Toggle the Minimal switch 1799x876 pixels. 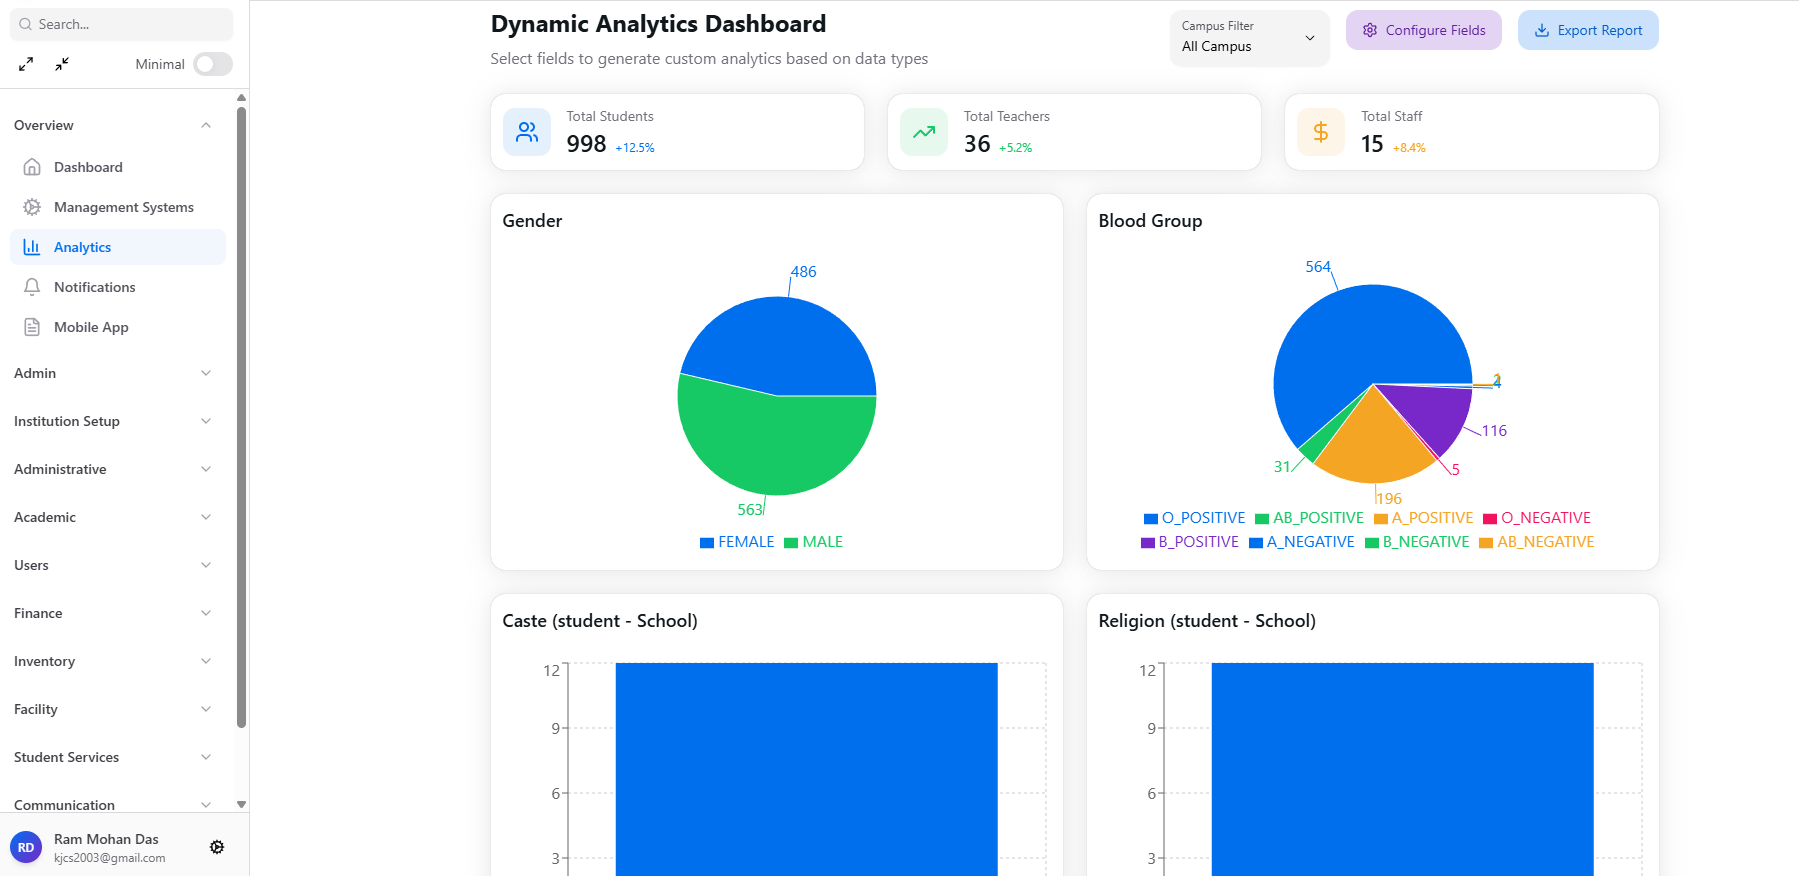coord(213,64)
